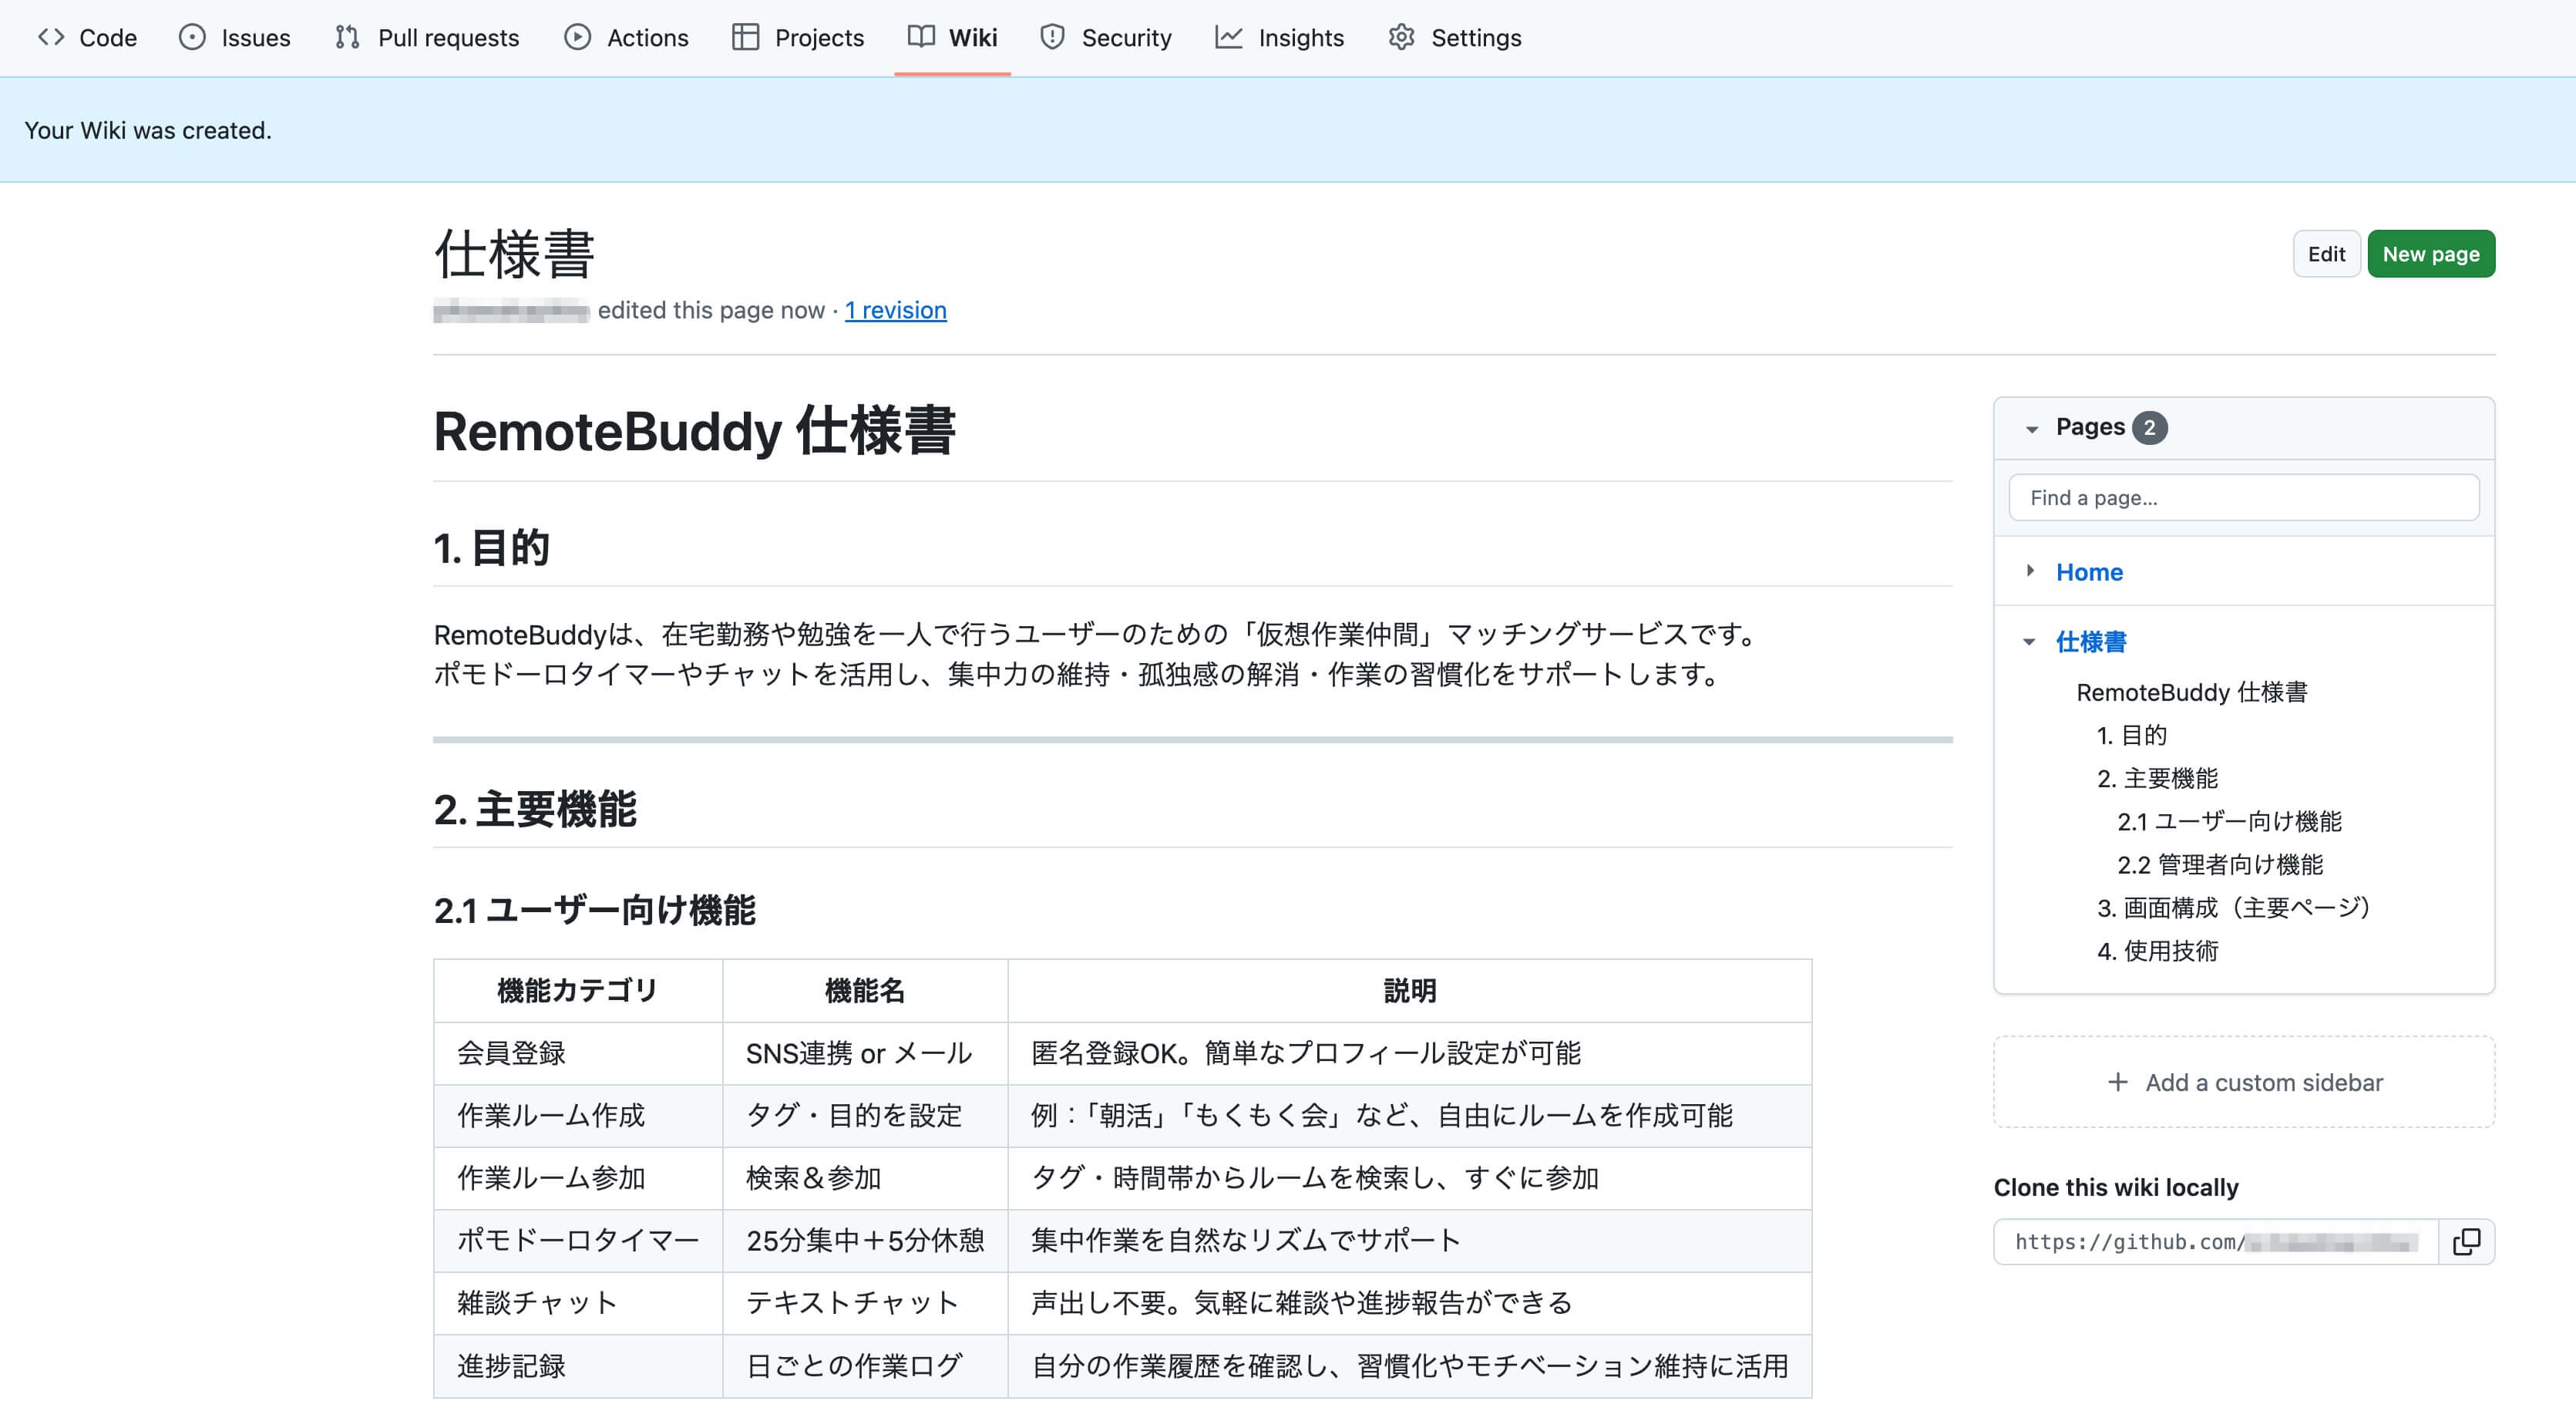Open repository Settings tab

click(1455, 37)
